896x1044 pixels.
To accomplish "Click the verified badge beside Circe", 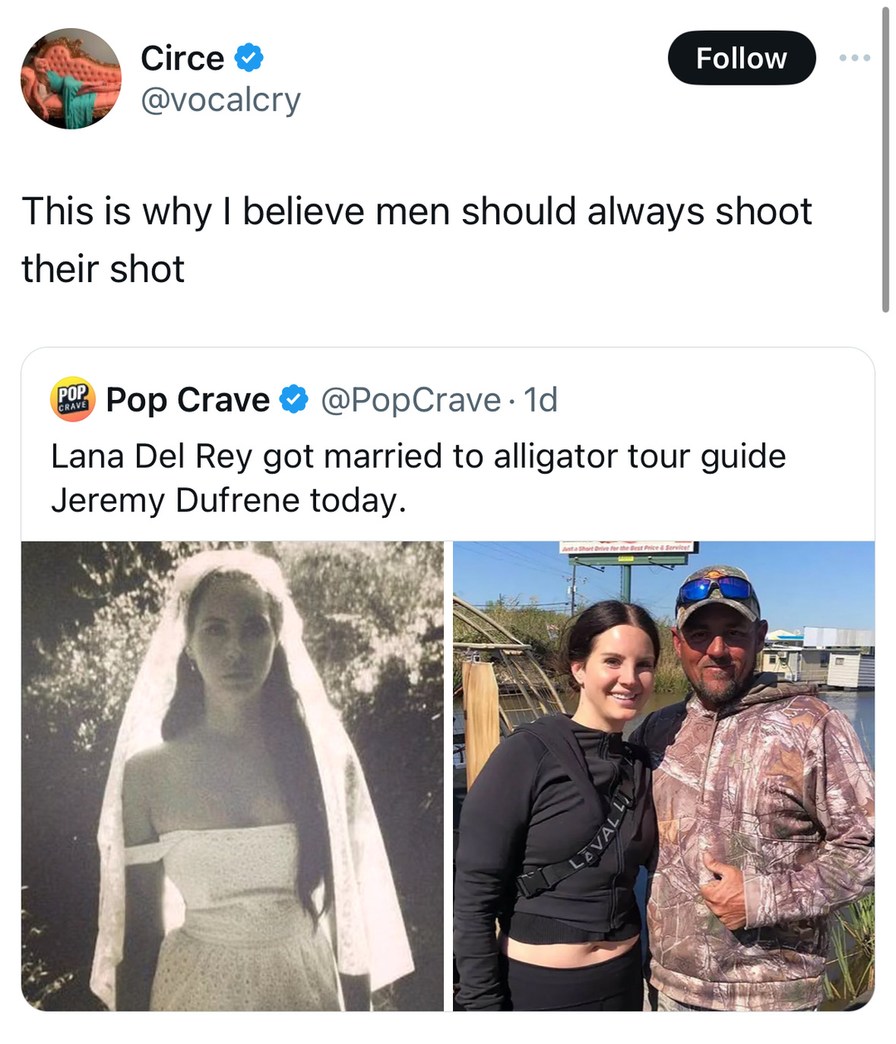I will tap(249, 59).
